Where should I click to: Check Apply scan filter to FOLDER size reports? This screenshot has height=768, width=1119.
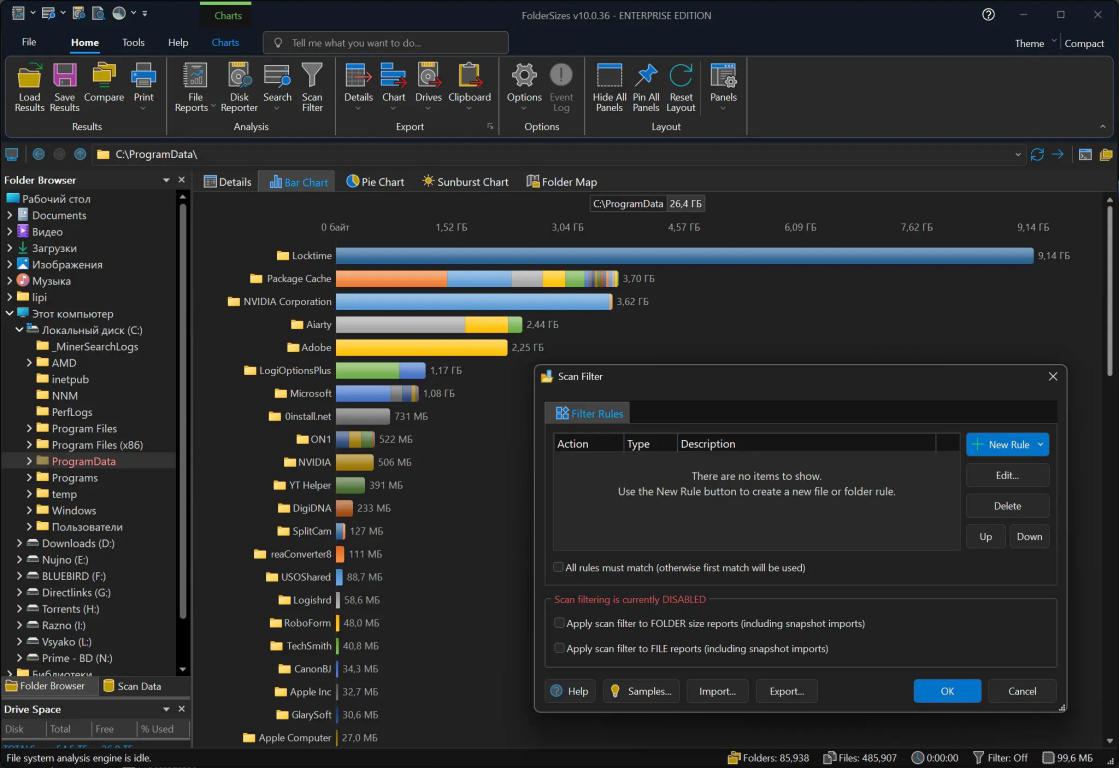click(560, 623)
